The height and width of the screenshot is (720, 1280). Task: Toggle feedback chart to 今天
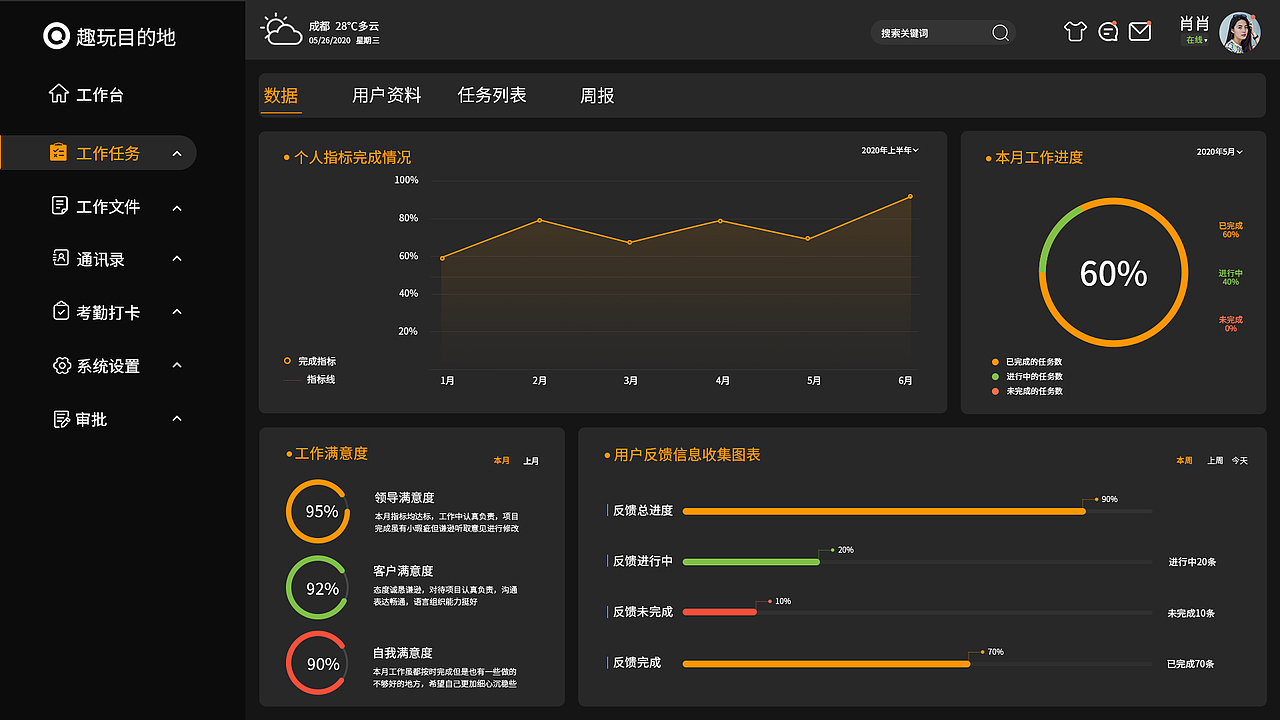(x=1240, y=460)
